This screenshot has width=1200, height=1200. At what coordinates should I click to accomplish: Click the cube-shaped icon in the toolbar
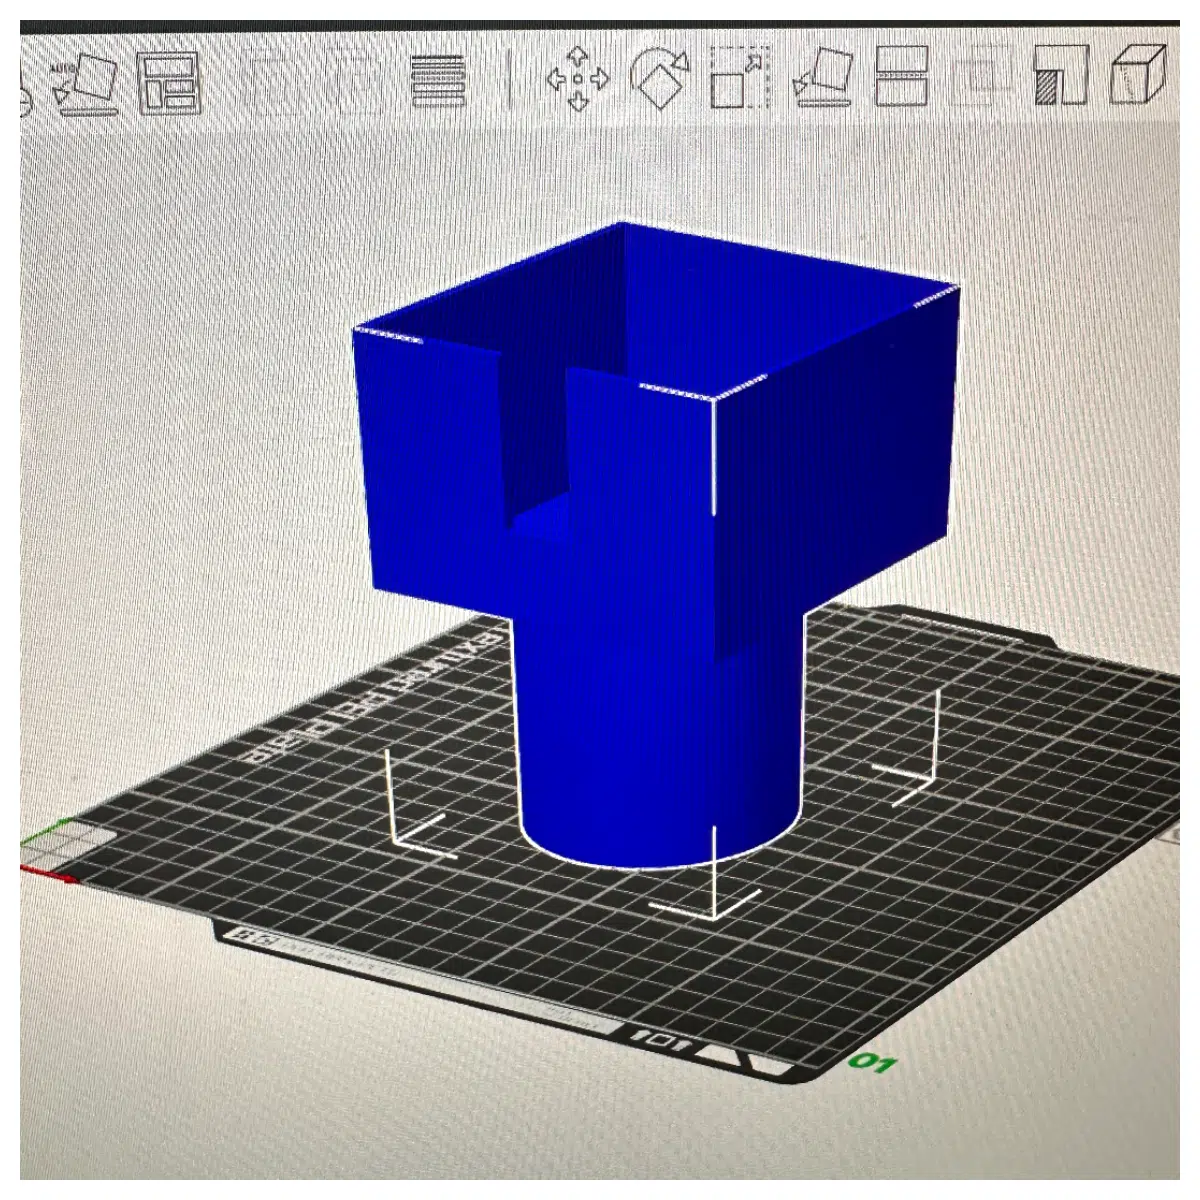1138,73
